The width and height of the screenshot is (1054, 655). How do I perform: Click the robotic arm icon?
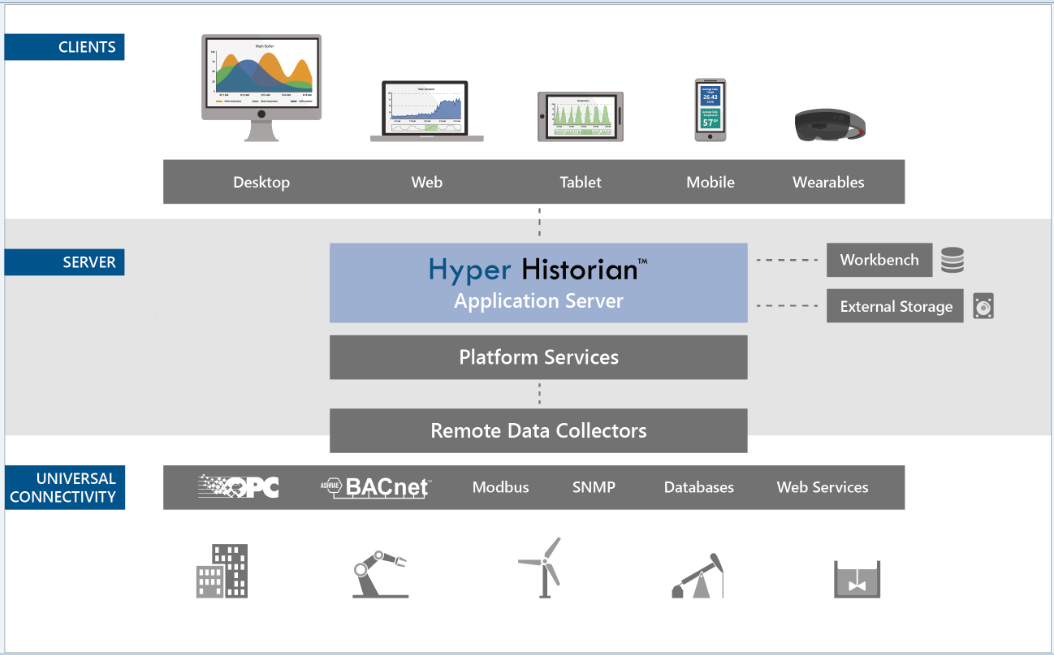pos(380,574)
